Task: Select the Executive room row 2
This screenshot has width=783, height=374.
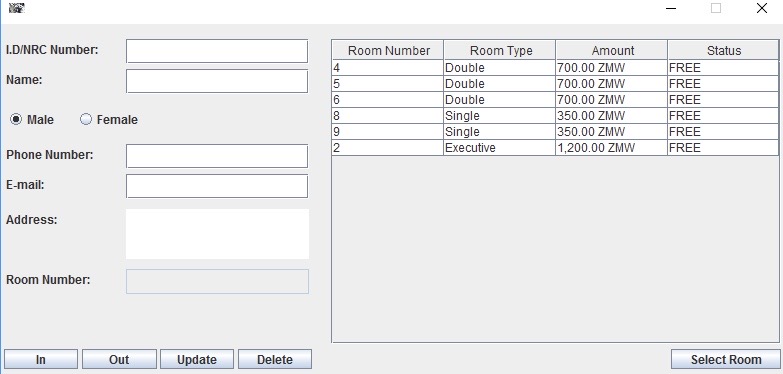Action: tap(555, 148)
